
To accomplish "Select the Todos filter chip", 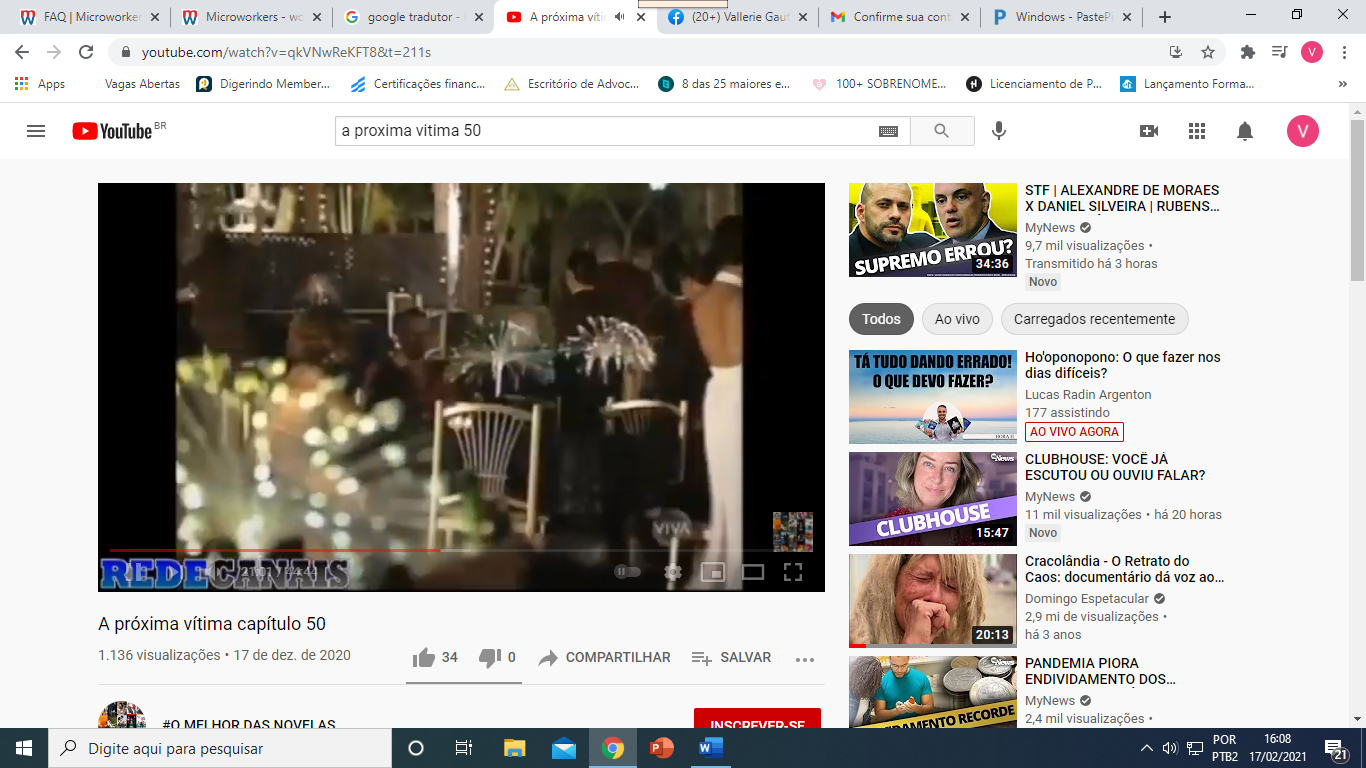I will pos(881,319).
